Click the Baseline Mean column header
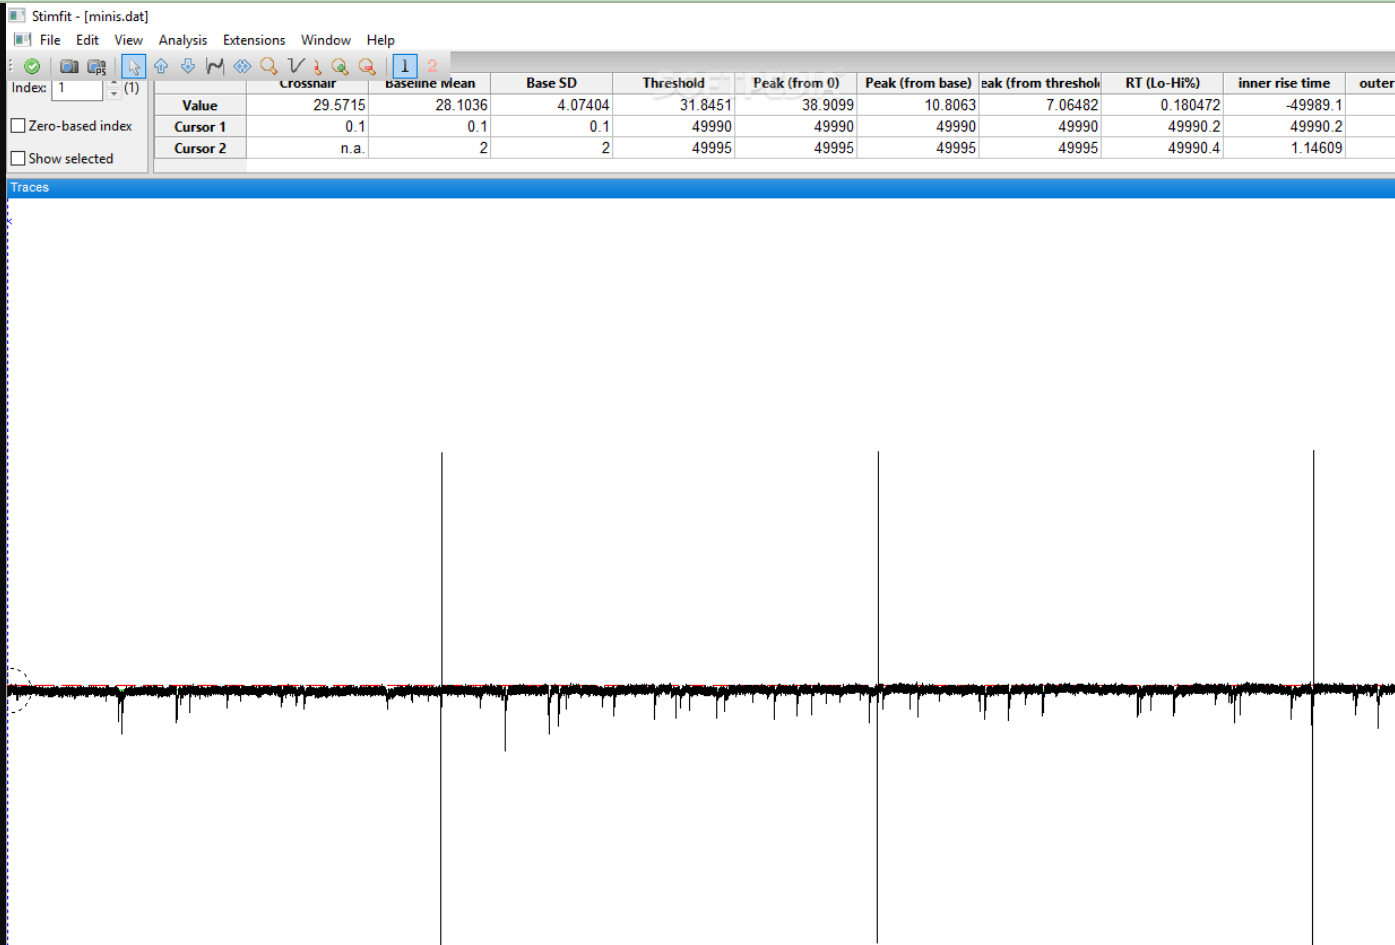Image resolution: width=1395 pixels, height=945 pixels. [429, 83]
